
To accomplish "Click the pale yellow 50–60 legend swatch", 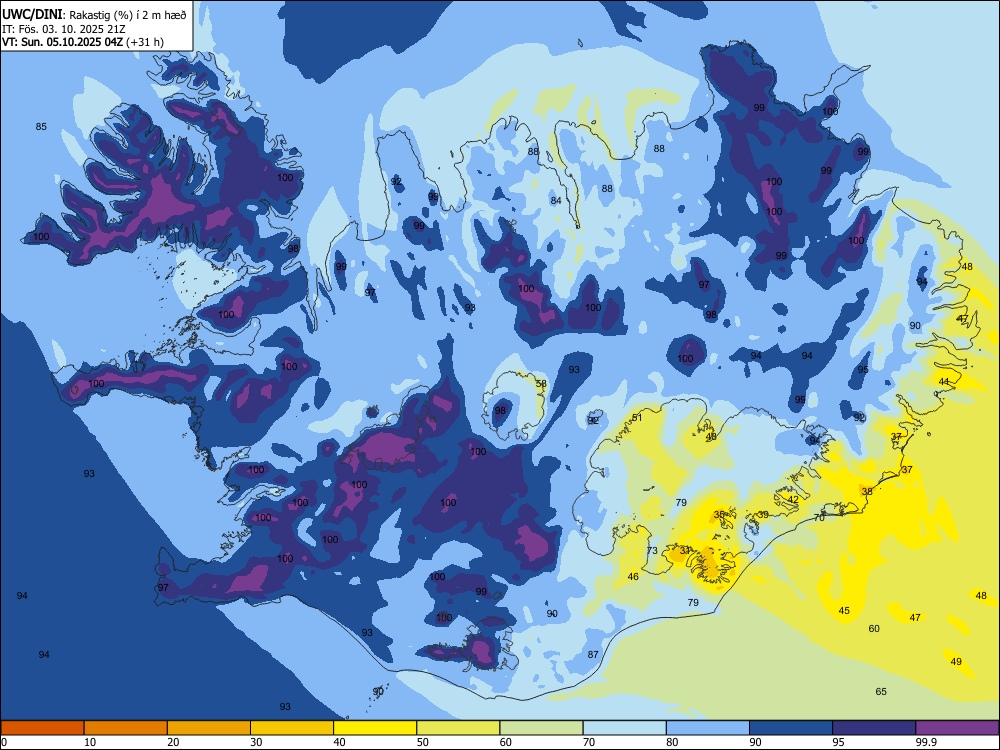I will 458,728.
